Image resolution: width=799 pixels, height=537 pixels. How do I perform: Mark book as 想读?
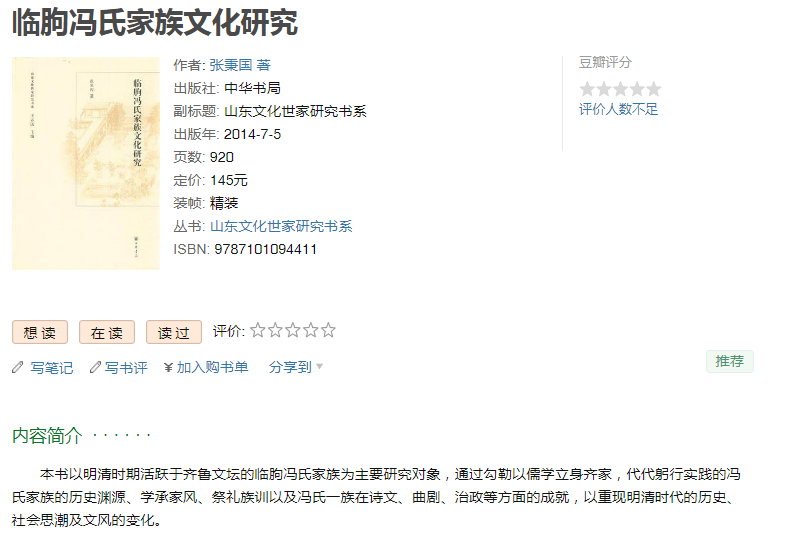click(x=40, y=333)
